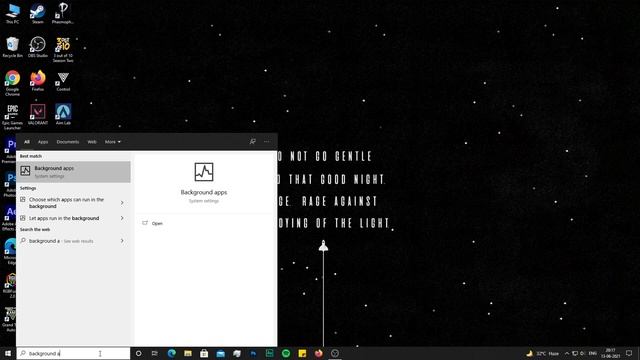Open the notification action center
Viewport: 640px width, 360px height.
(629, 353)
